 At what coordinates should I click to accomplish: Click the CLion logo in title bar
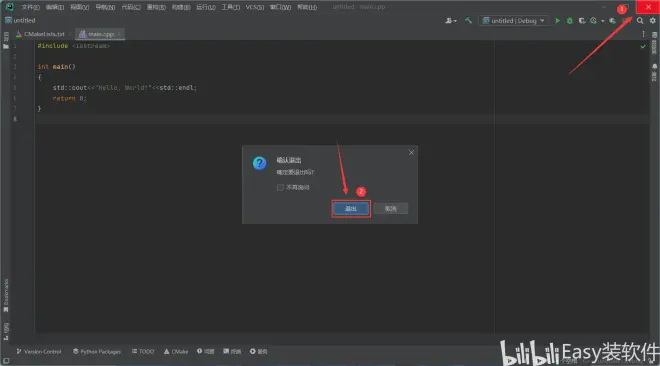(x=9, y=7)
